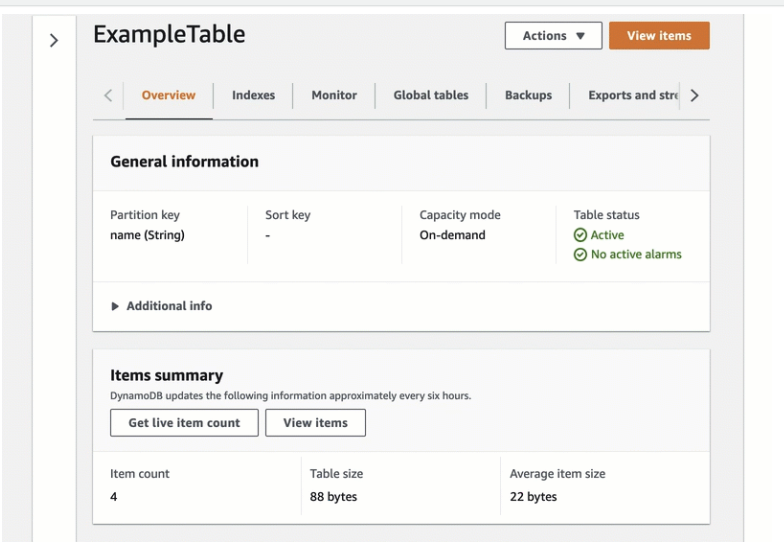The width and height of the screenshot is (784, 554).
Task: Expand the left navigation side panel
Action: [54, 40]
